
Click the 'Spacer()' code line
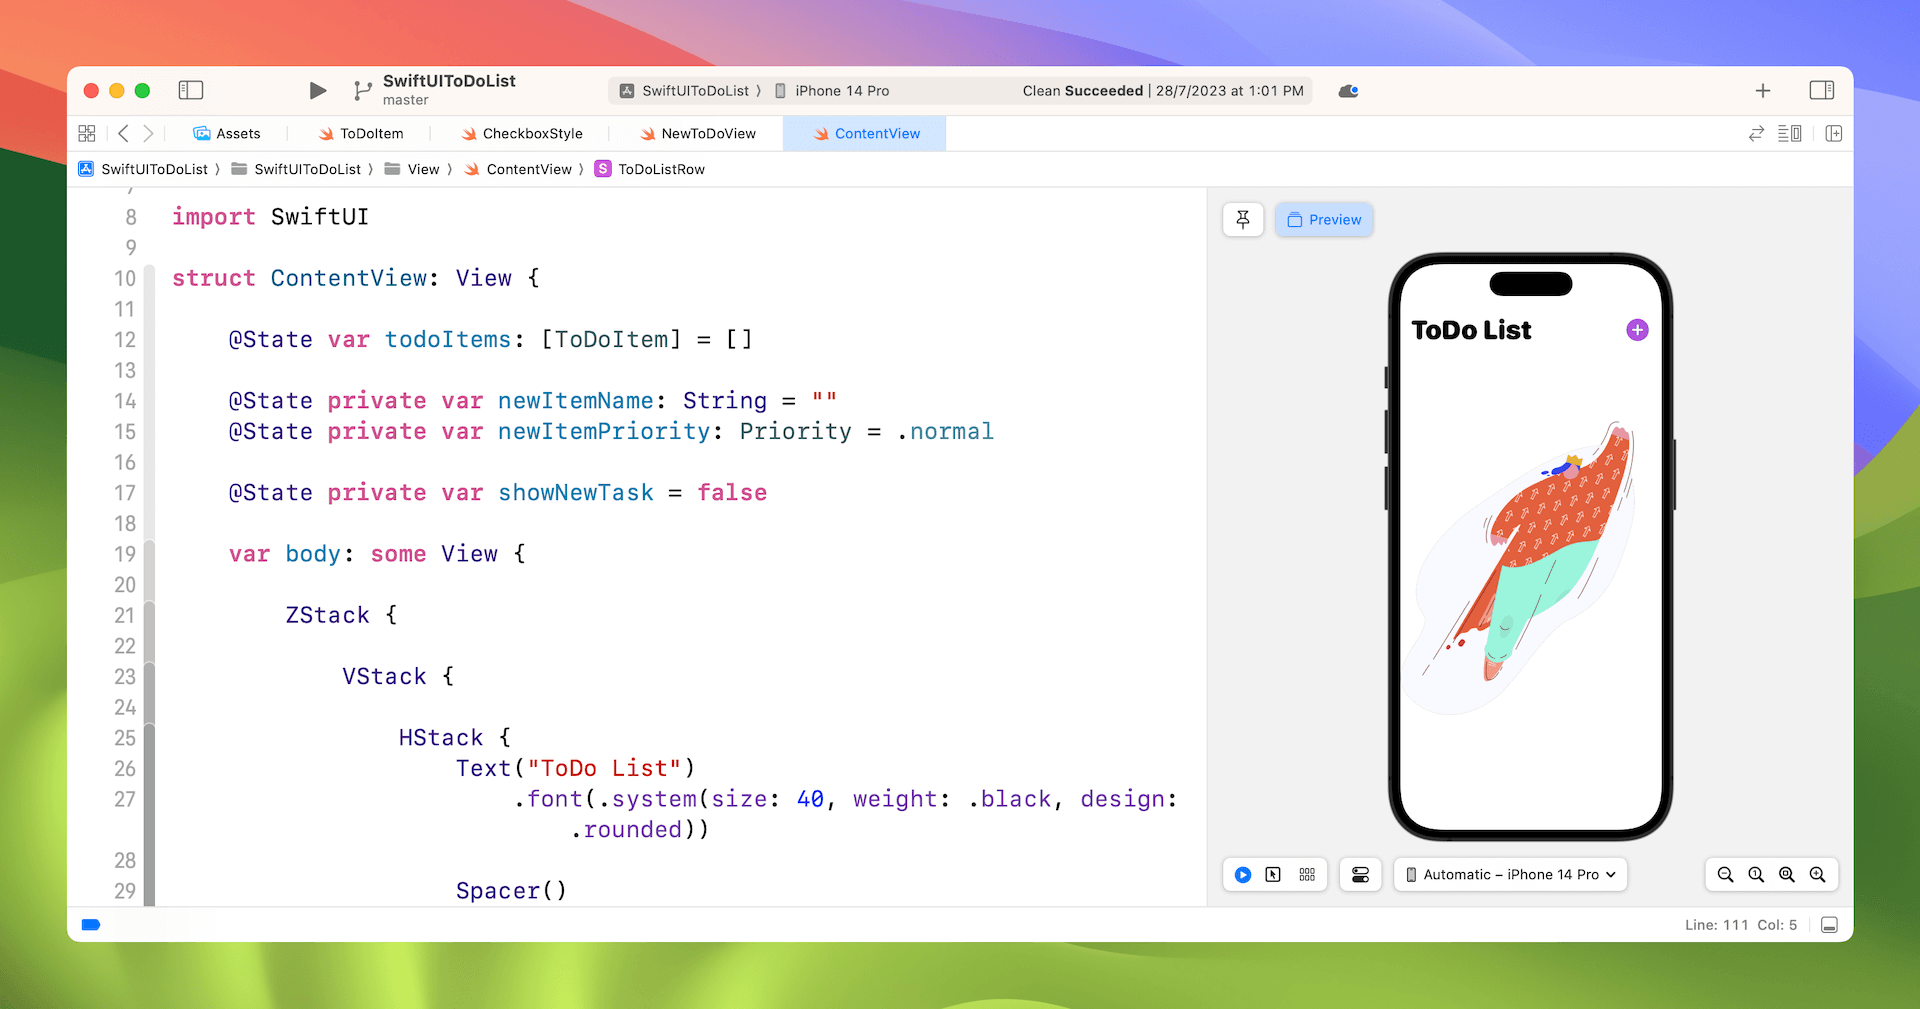511,891
